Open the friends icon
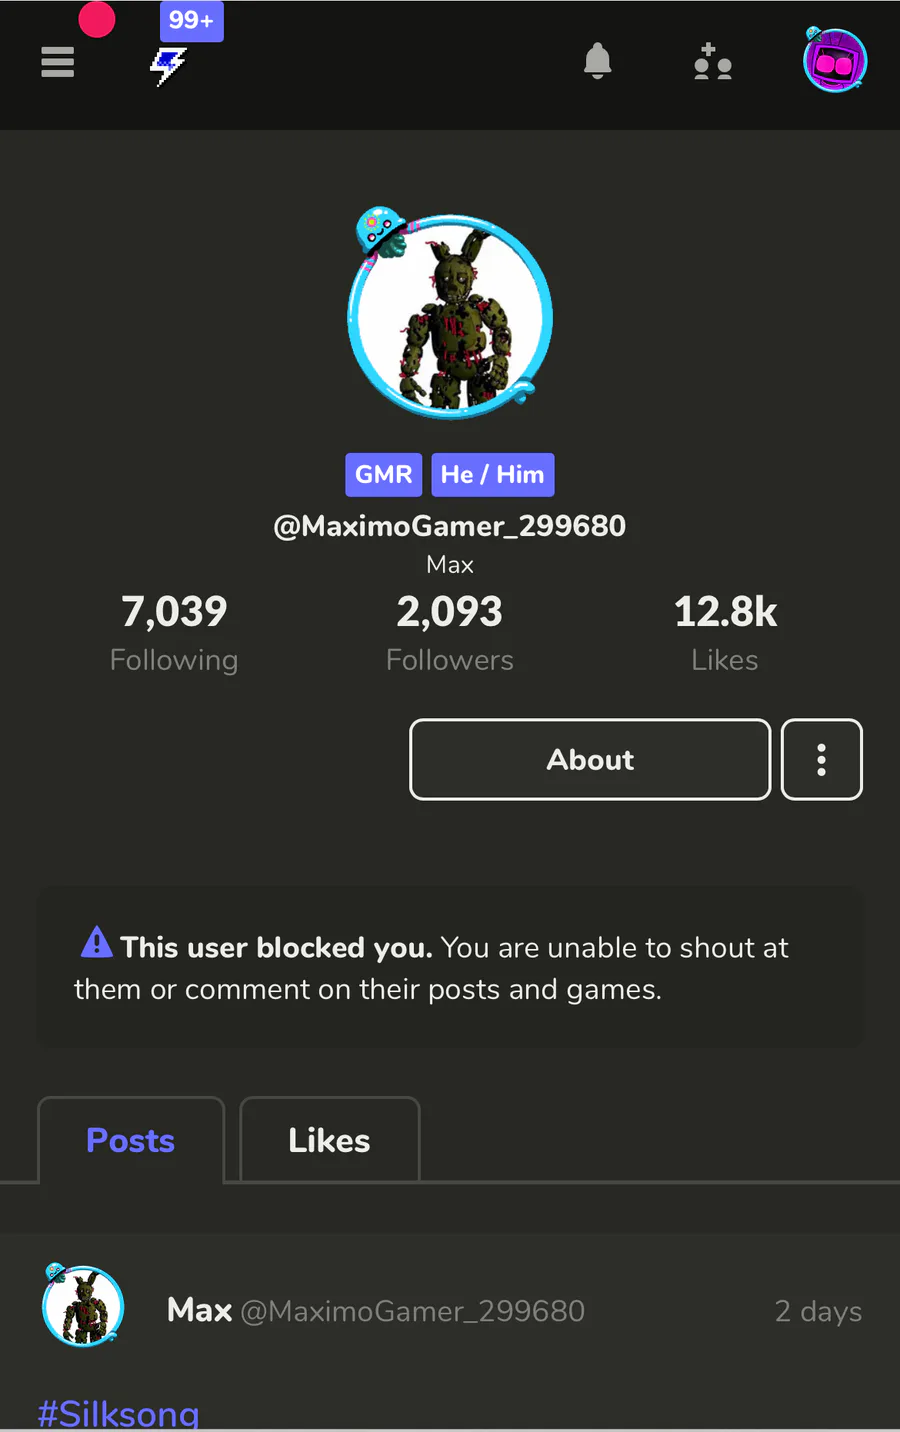The image size is (900, 1432). click(713, 62)
